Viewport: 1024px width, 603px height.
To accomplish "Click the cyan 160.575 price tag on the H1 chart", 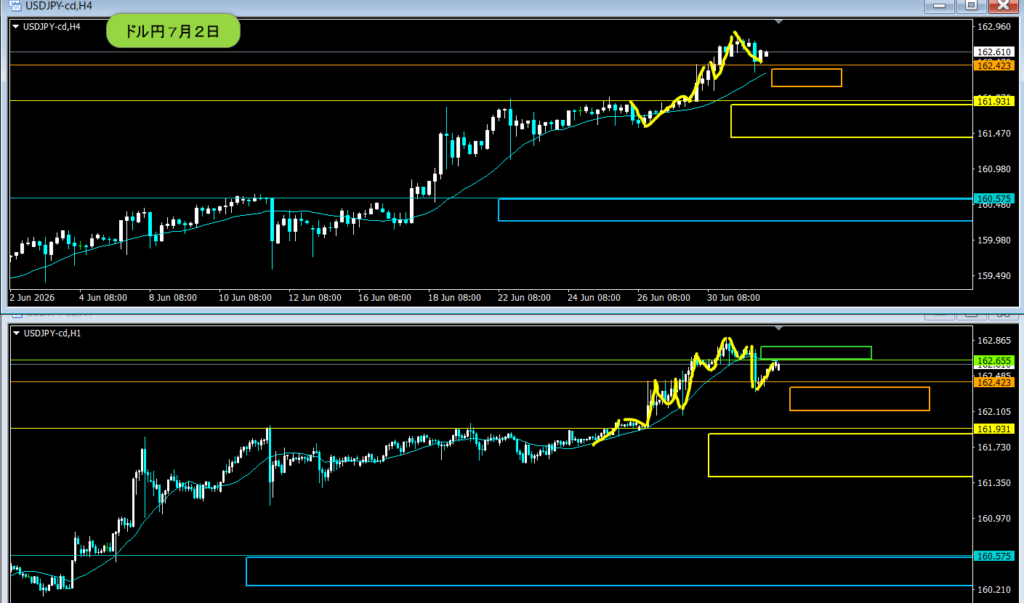I will [994, 556].
